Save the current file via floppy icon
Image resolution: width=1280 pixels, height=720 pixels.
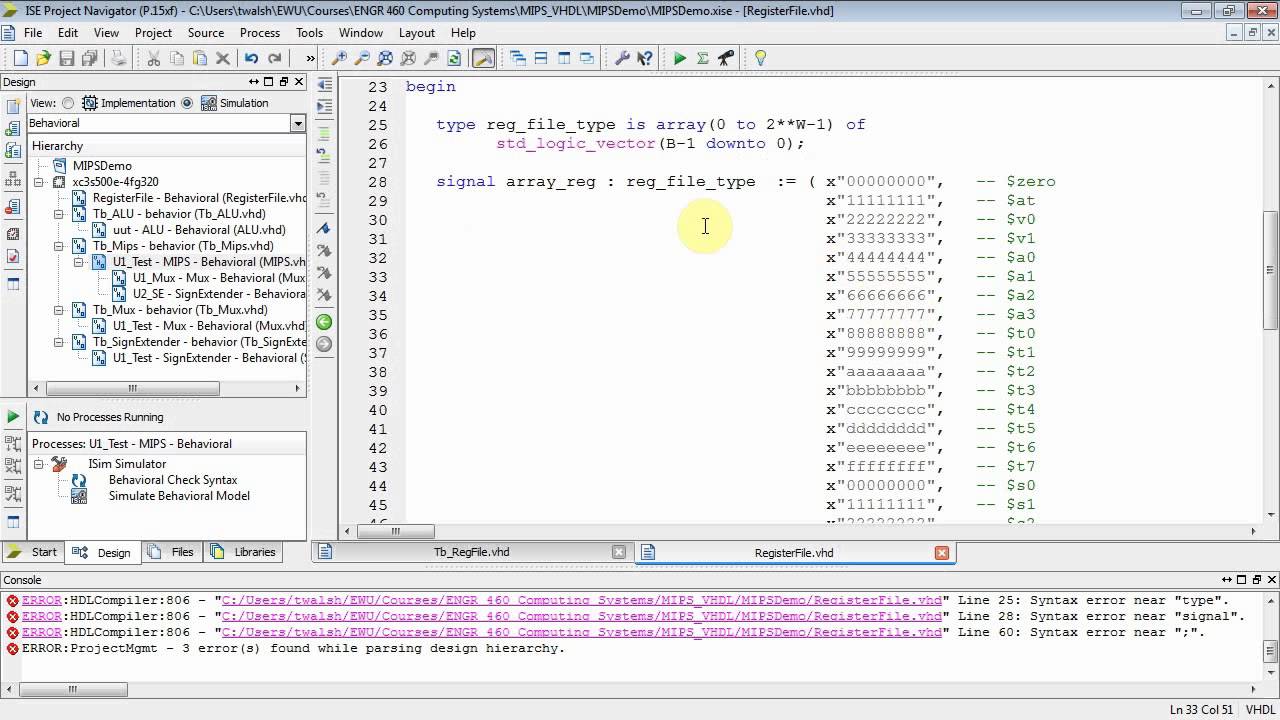67,58
